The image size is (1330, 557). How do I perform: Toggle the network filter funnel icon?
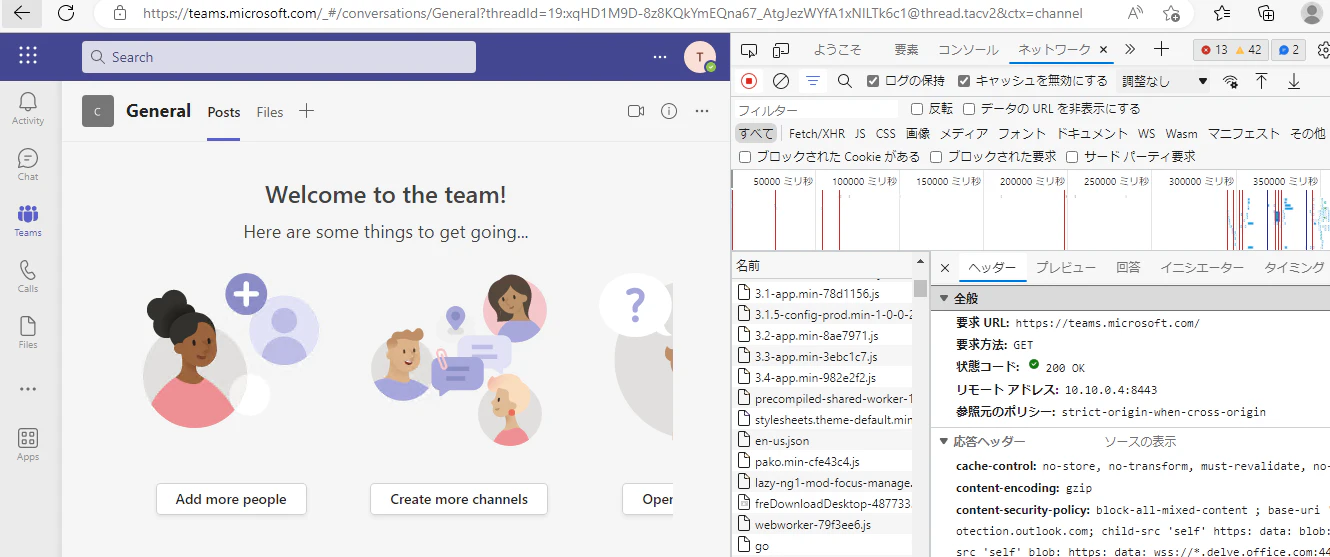point(813,81)
